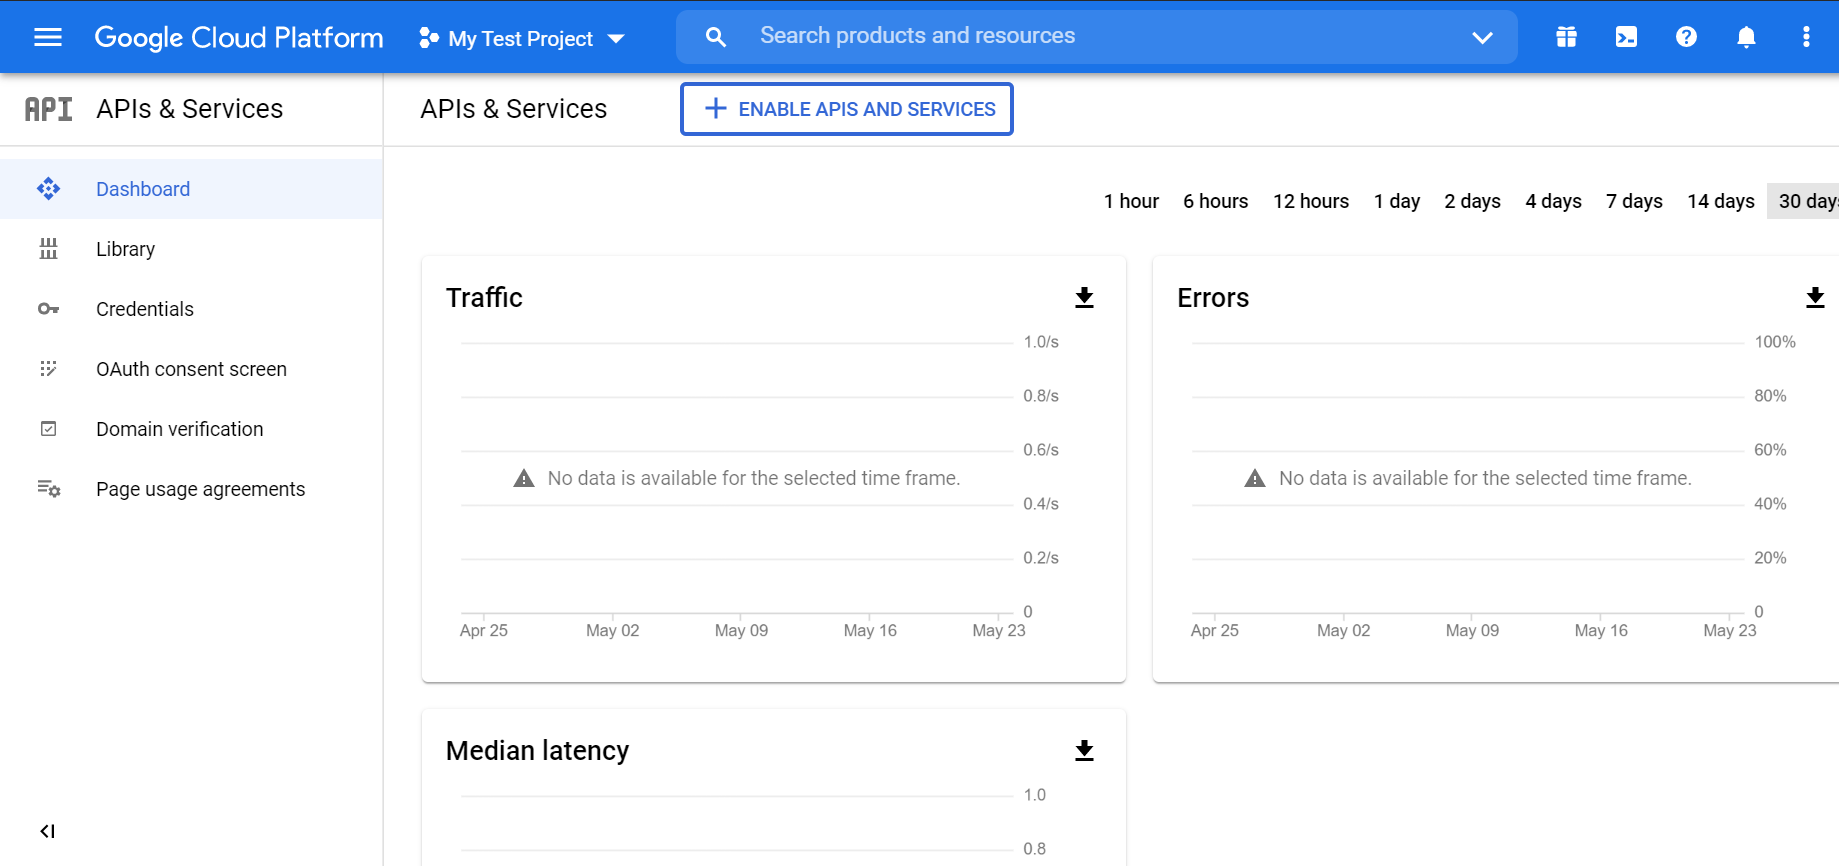Click the APIs & Services page heading
The width and height of the screenshot is (1839, 866).
click(x=514, y=109)
